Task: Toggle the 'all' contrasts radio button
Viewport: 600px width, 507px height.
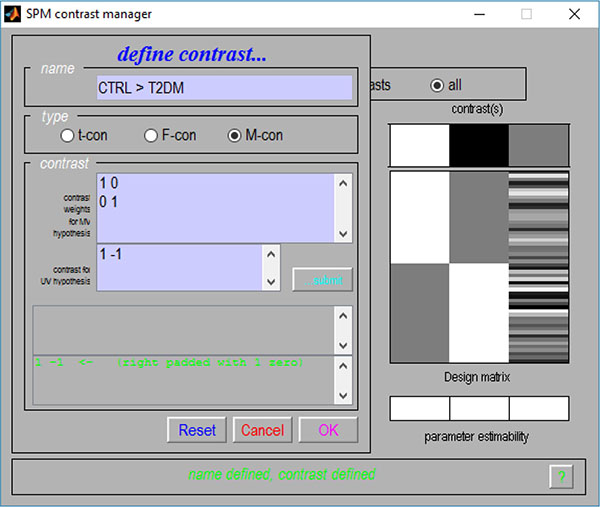Action: pos(437,85)
